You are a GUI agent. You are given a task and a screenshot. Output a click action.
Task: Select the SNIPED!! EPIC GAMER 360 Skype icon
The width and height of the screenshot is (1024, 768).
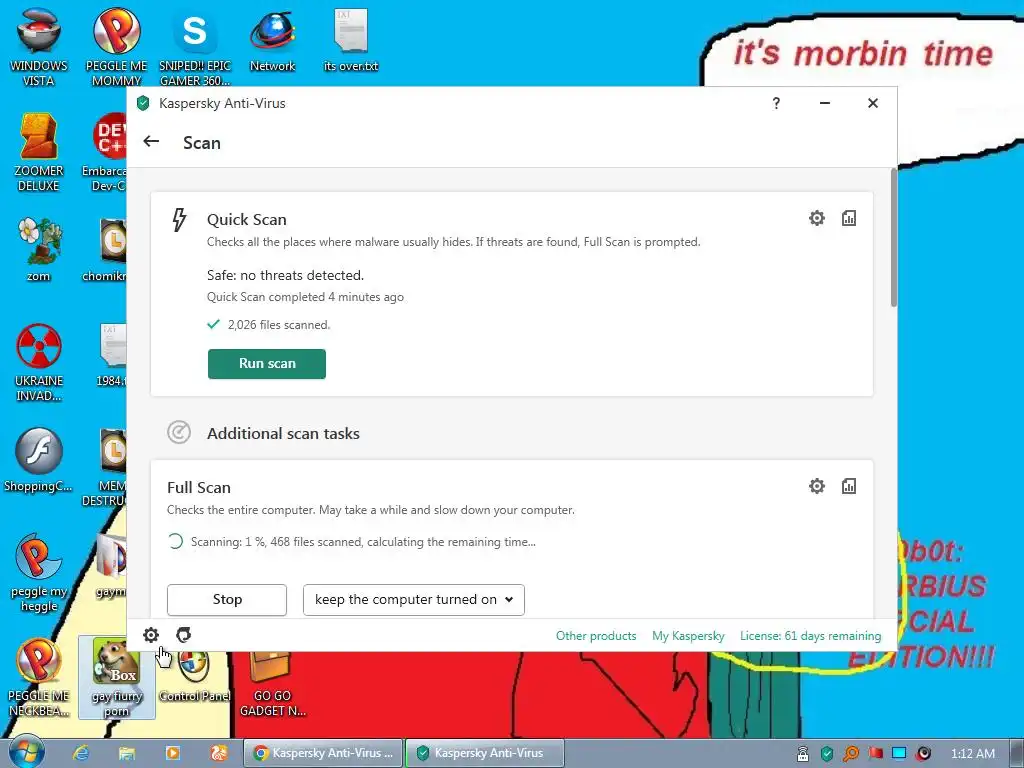(195, 48)
